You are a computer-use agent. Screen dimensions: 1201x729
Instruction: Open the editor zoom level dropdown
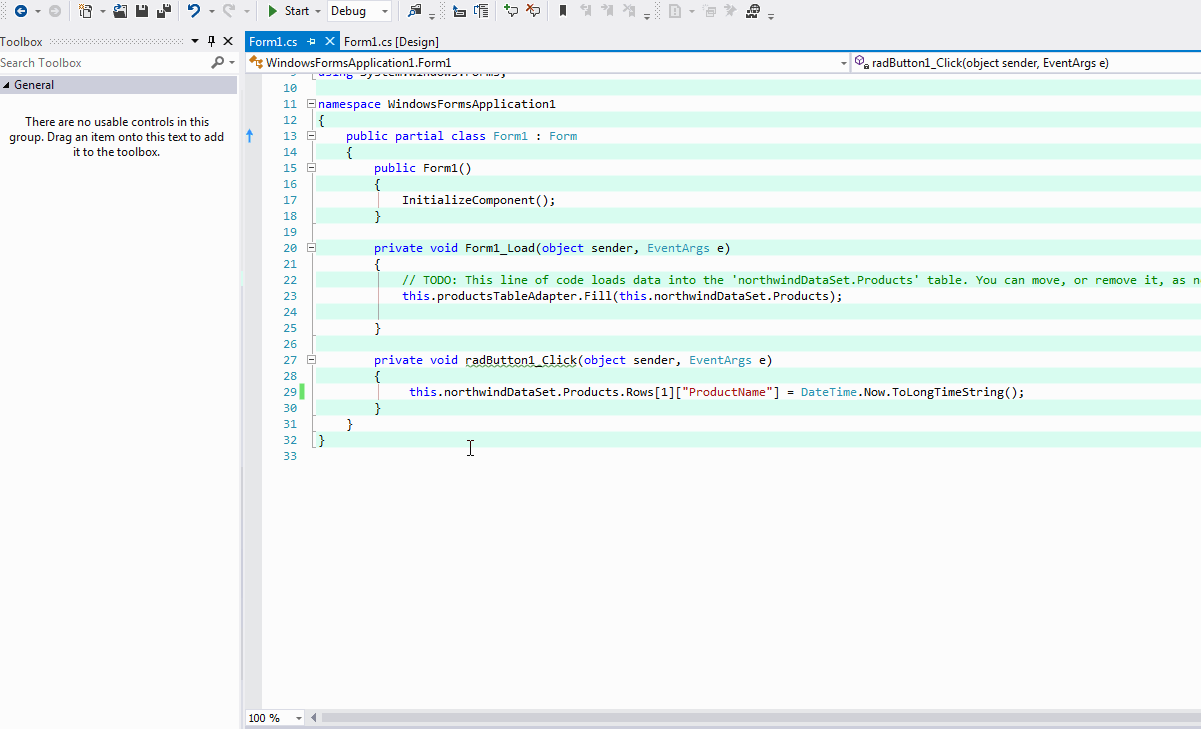pos(299,718)
